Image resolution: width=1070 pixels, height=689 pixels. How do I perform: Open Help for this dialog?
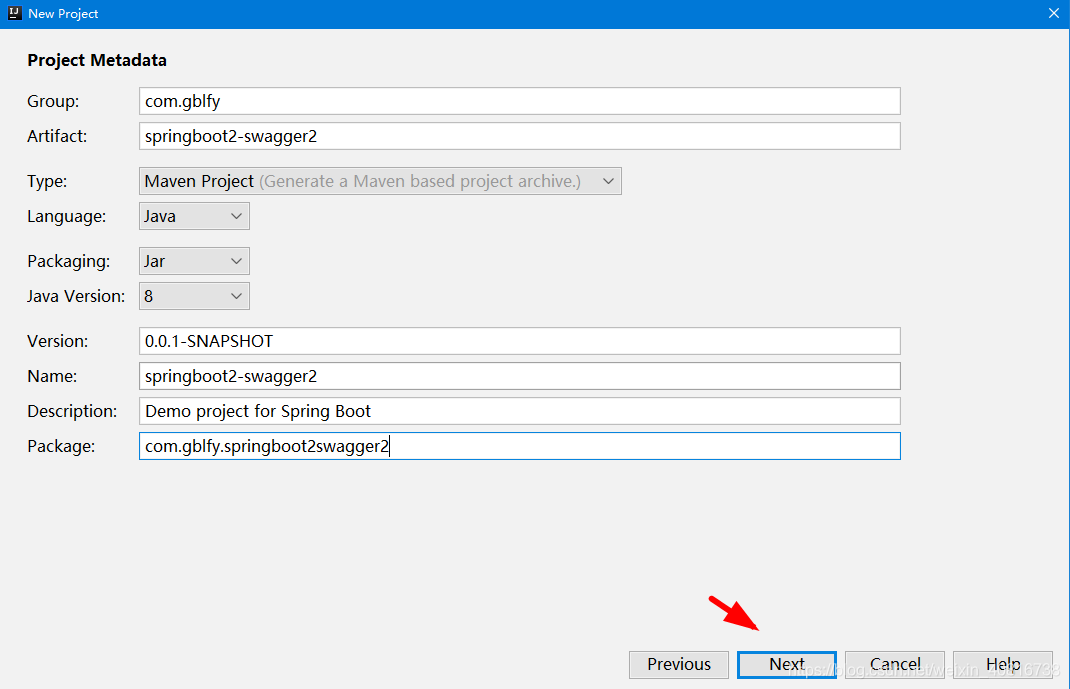[x=1003, y=664]
